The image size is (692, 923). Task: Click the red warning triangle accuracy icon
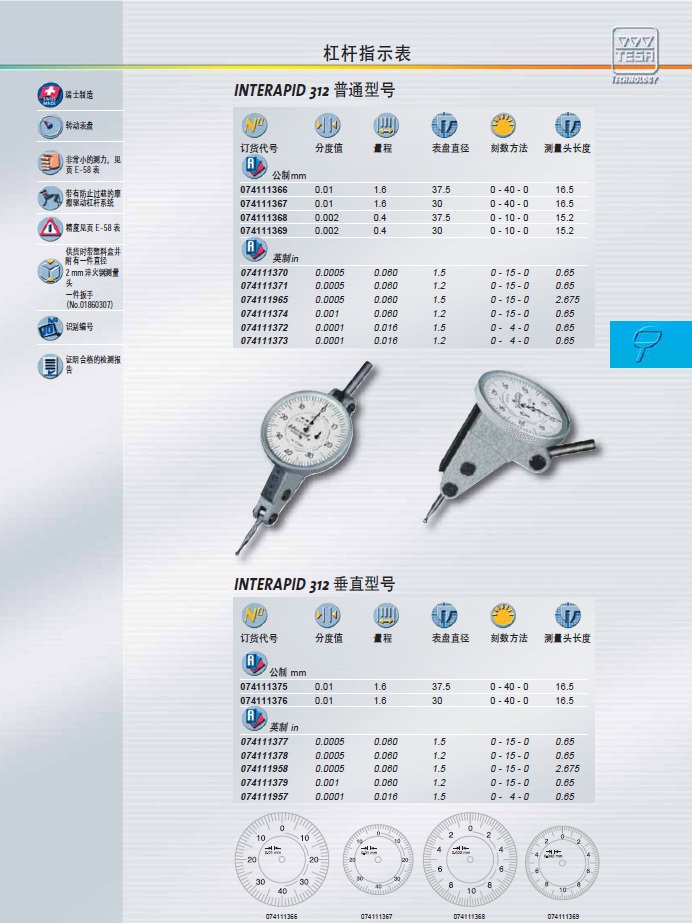(x=50, y=228)
